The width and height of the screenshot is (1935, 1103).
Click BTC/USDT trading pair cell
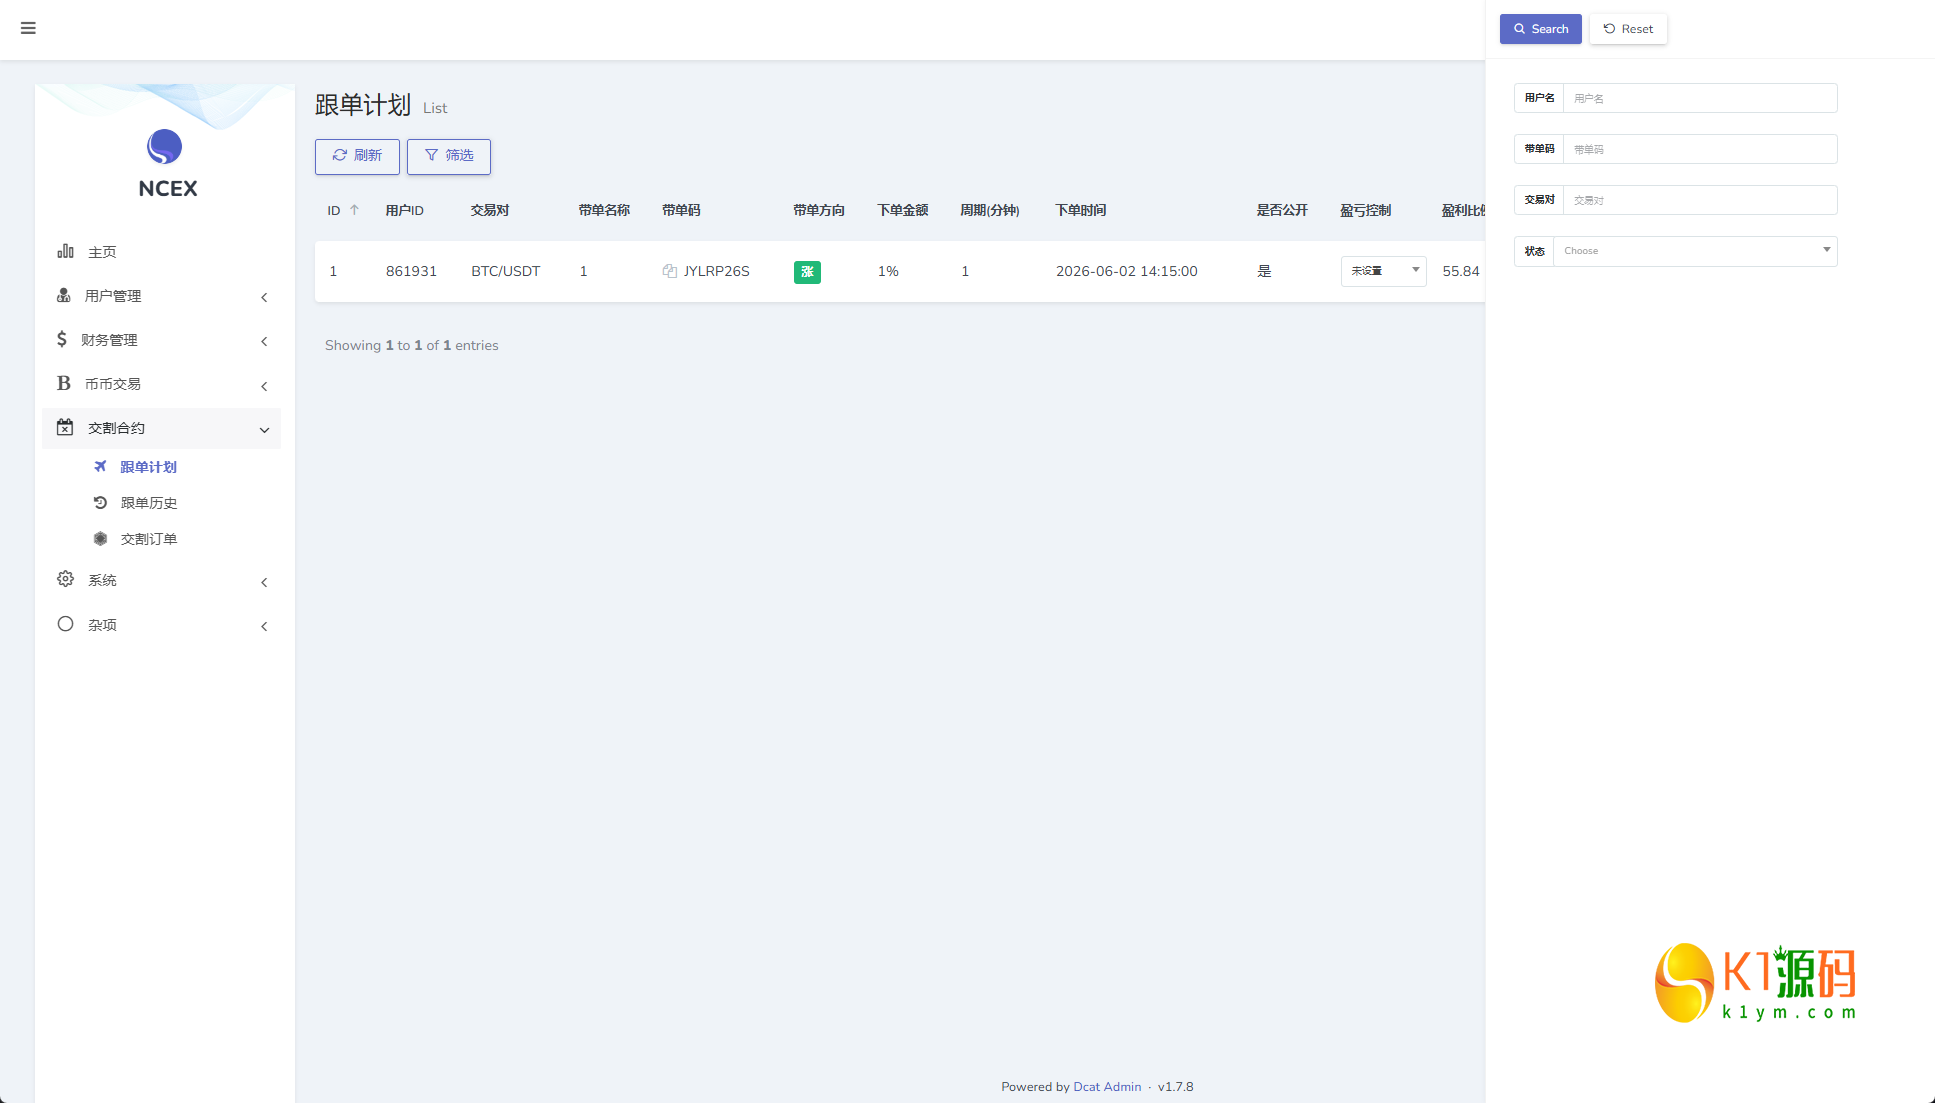tap(506, 271)
